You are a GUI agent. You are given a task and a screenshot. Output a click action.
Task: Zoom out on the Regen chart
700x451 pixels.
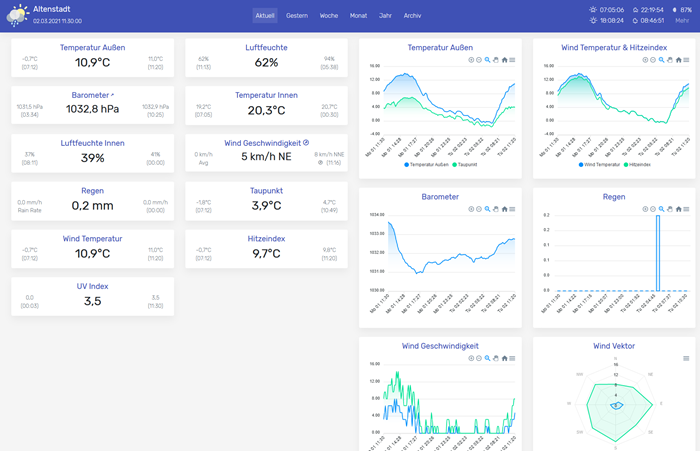[653, 209]
